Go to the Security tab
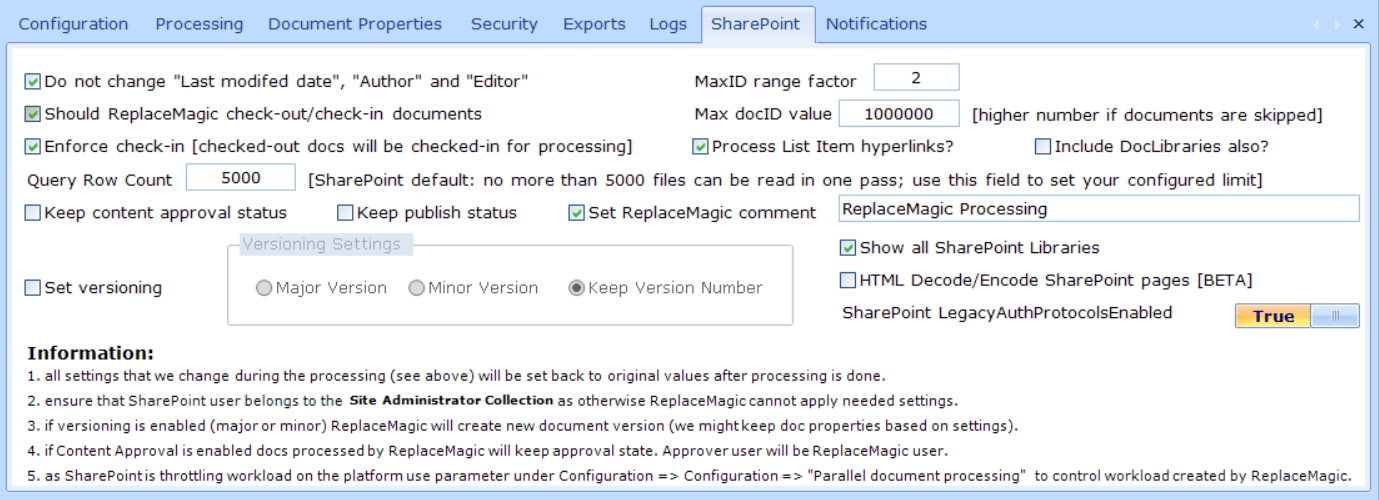1379x500 pixels. point(504,23)
